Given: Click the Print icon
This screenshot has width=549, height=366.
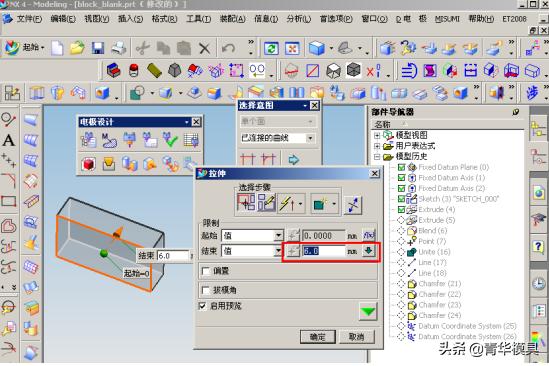Looking at the screenshot, I should coord(119,48).
